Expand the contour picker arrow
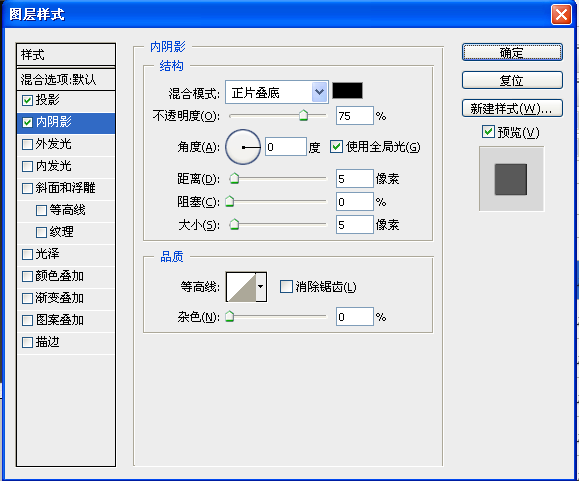The width and height of the screenshot is (579, 481). (261, 287)
